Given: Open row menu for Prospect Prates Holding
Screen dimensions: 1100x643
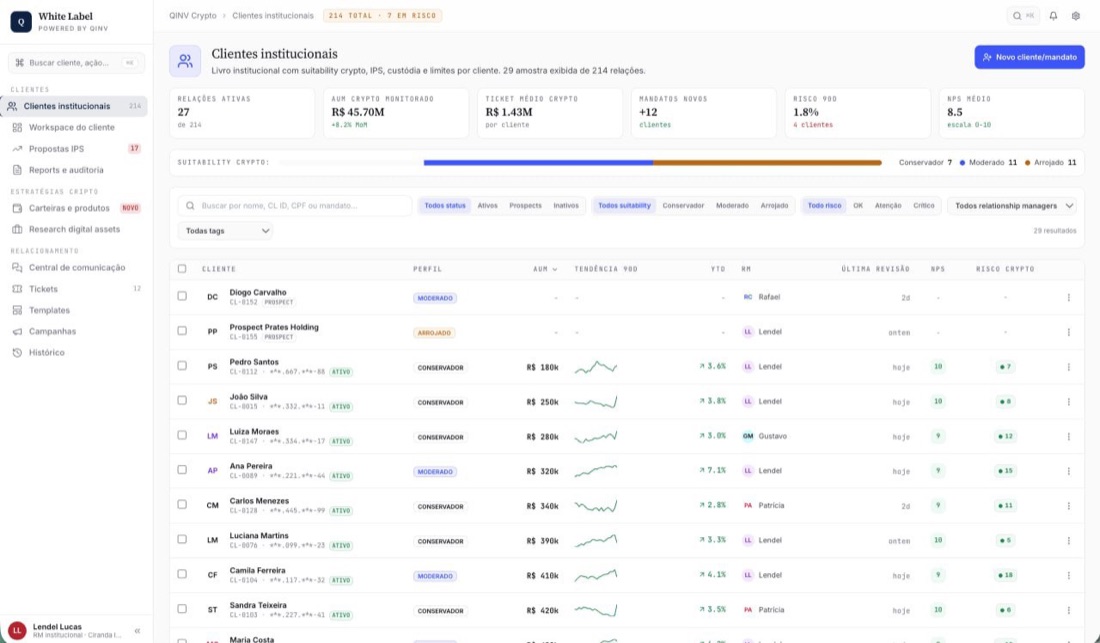Looking at the screenshot, I should 1068,332.
